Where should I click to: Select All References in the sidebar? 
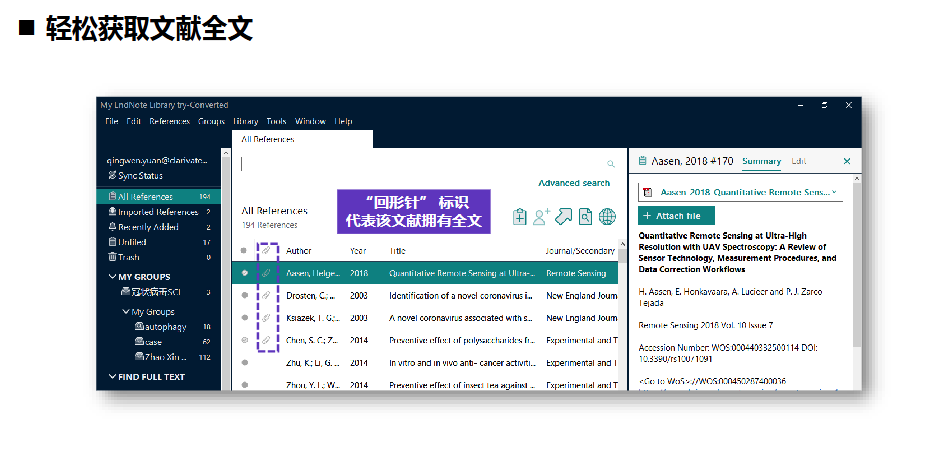(x=159, y=197)
